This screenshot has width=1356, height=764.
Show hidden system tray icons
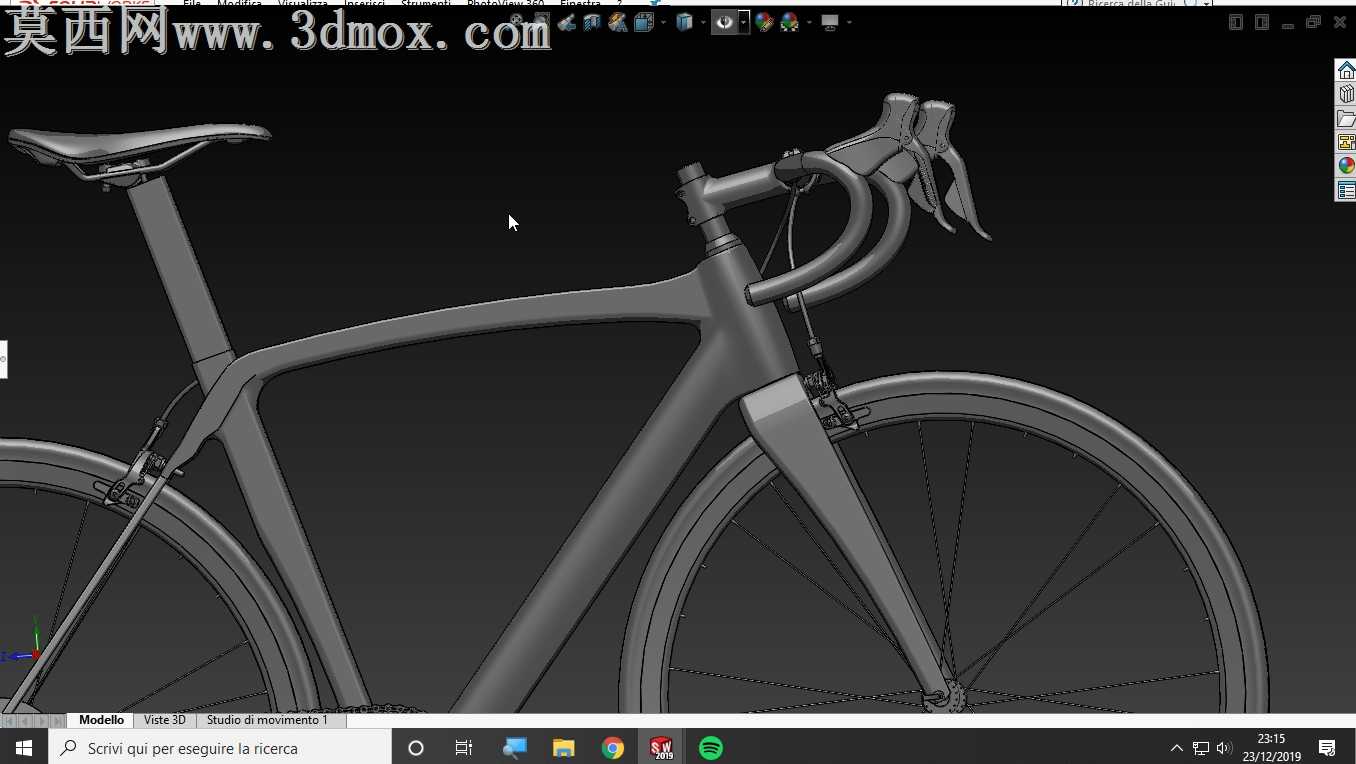pyautogui.click(x=1177, y=748)
